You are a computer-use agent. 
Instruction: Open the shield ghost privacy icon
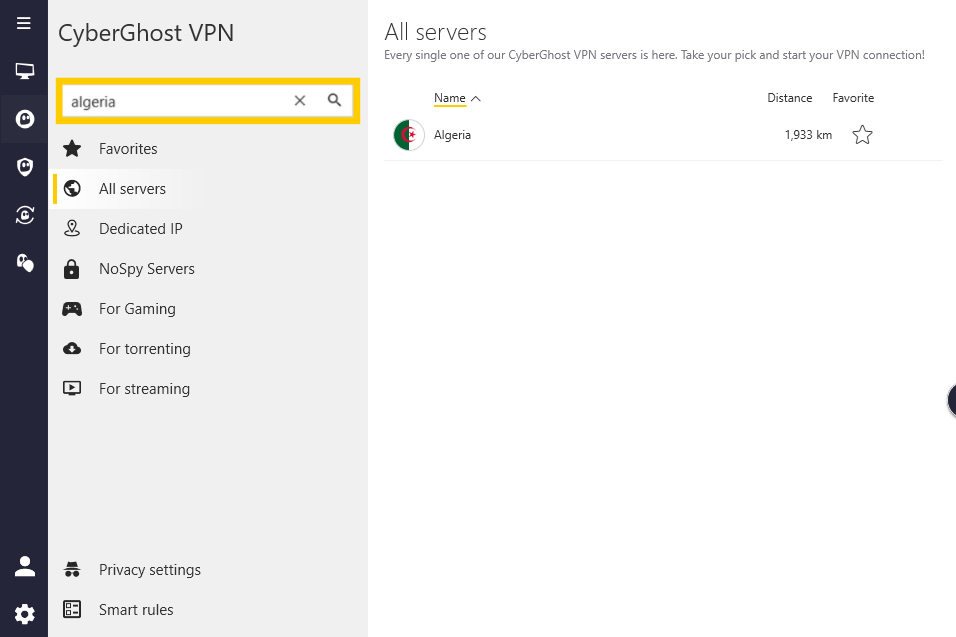click(24, 166)
